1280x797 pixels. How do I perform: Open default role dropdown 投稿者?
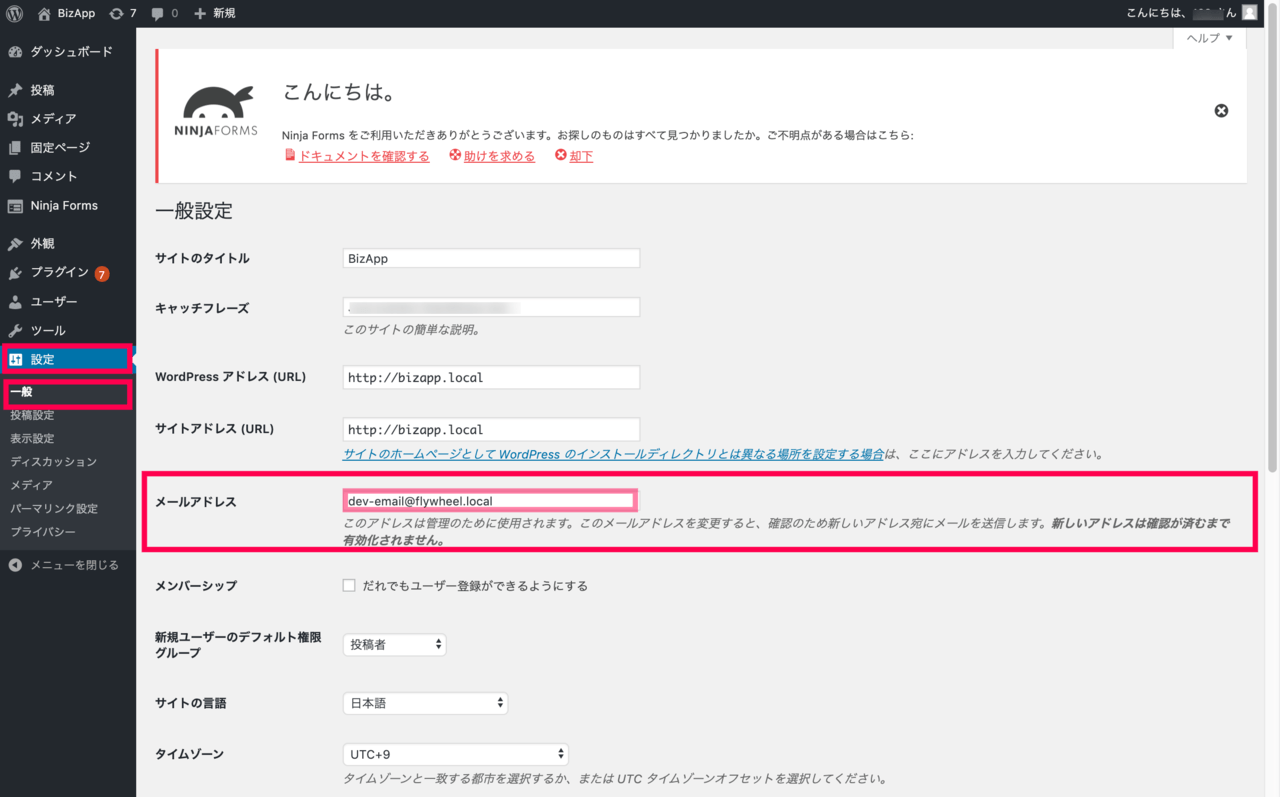click(394, 645)
